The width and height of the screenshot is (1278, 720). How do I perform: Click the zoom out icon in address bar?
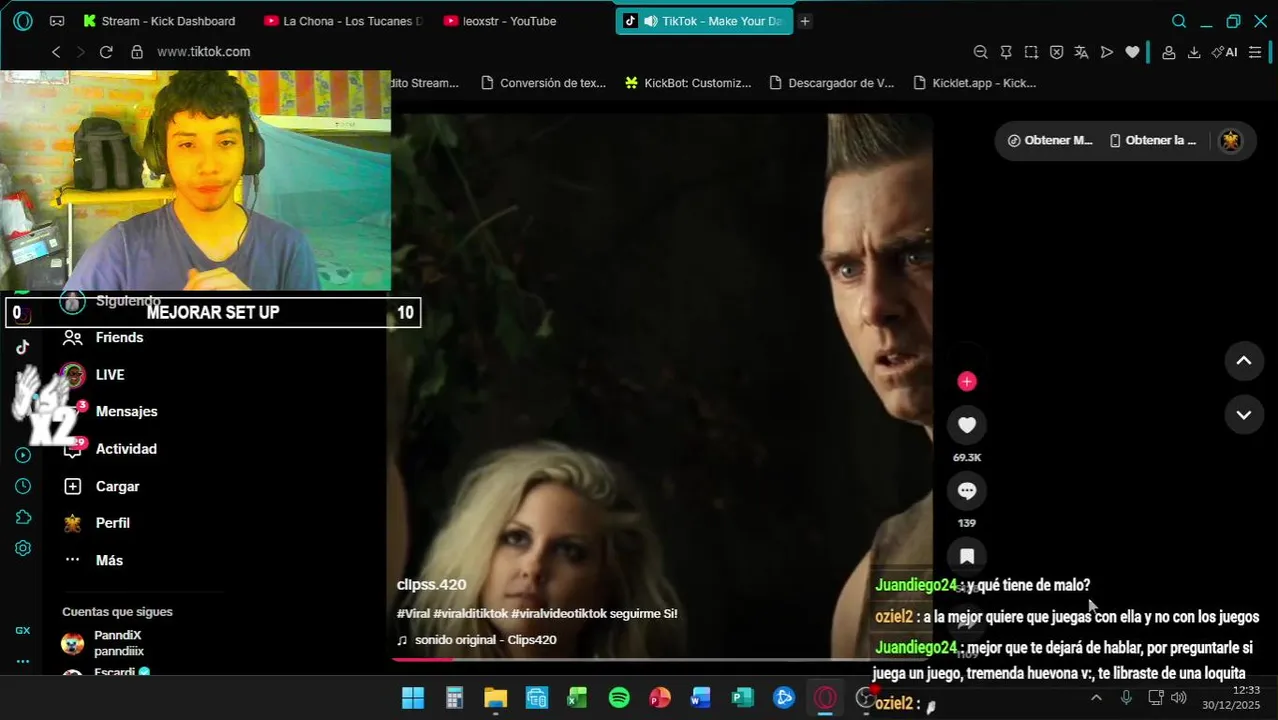point(981,52)
